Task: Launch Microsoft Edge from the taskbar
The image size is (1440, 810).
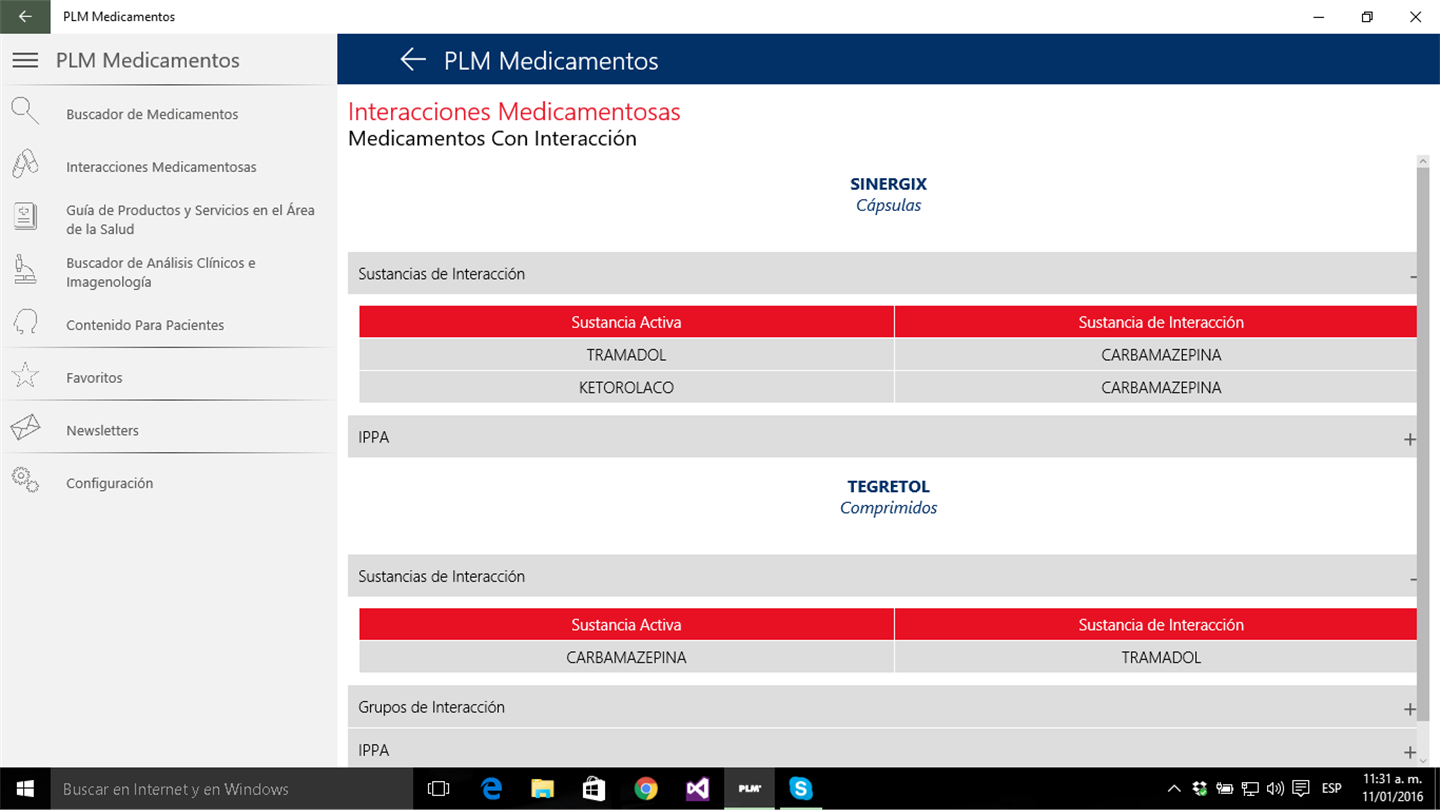Action: [x=490, y=789]
